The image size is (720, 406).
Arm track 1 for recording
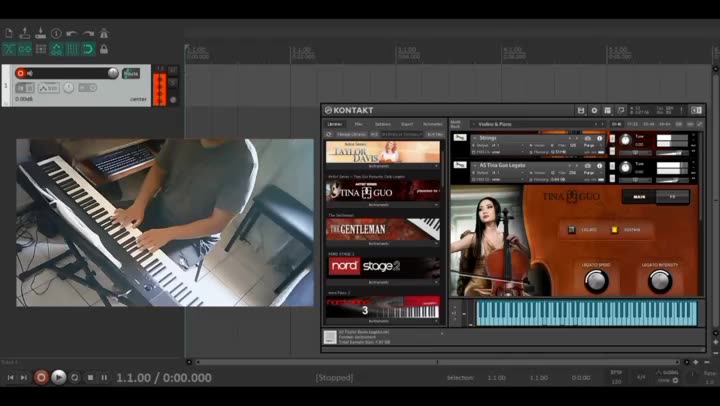pyautogui.click(x=20, y=73)
